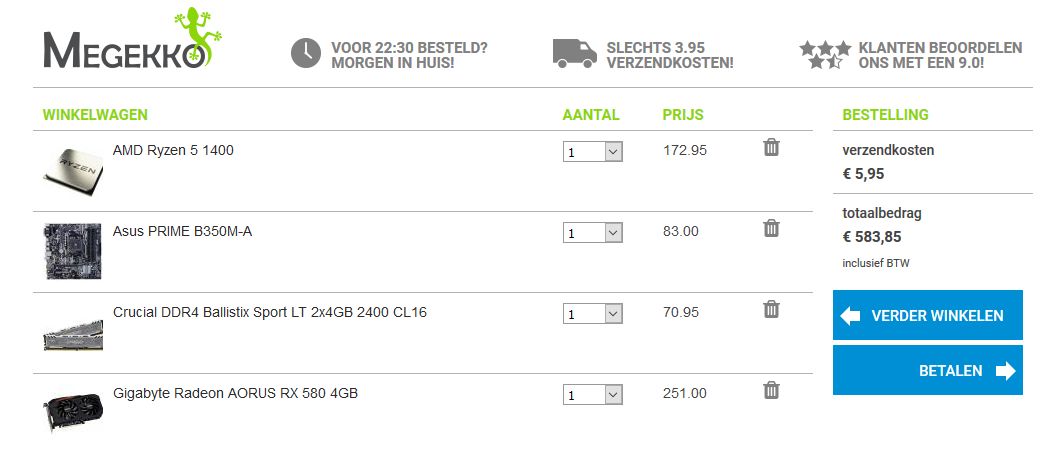Expand quantity selector for Crucial DDR4 Ballistix
This screenshot has width=1059, height=475.
[593, 314]
